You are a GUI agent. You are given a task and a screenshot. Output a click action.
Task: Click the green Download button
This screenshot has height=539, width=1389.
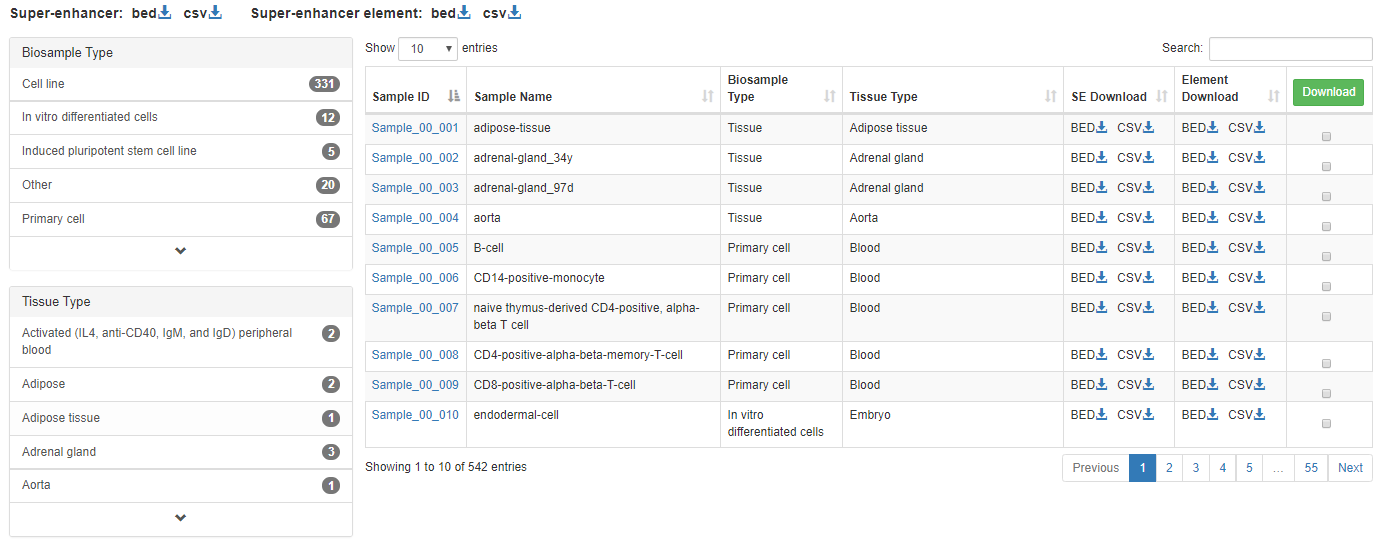1328,92
